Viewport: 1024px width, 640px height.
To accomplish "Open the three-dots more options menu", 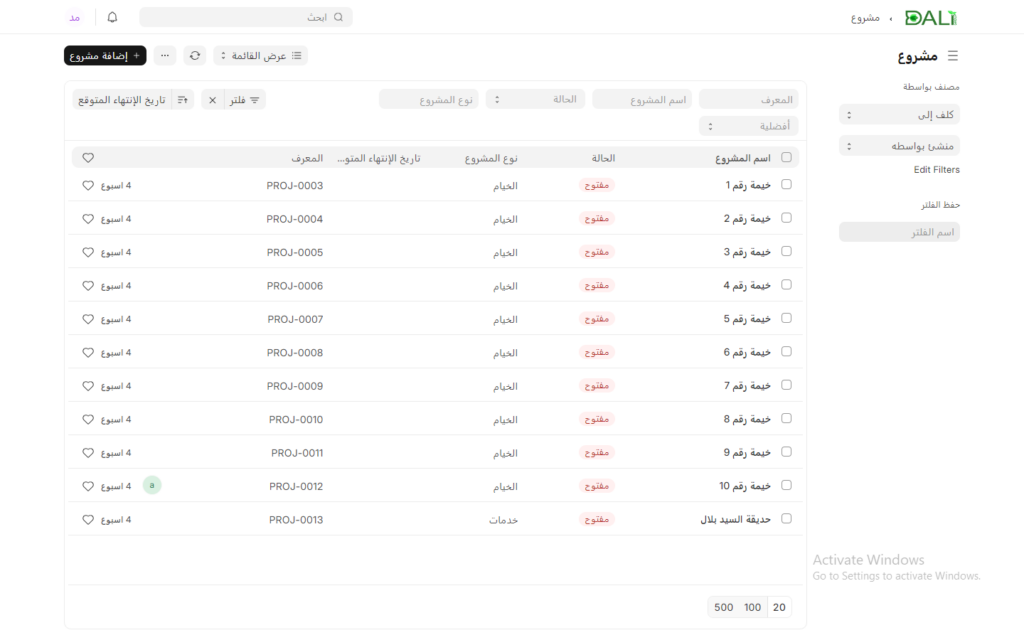I will pyautogui.click(x=165, y=56).
